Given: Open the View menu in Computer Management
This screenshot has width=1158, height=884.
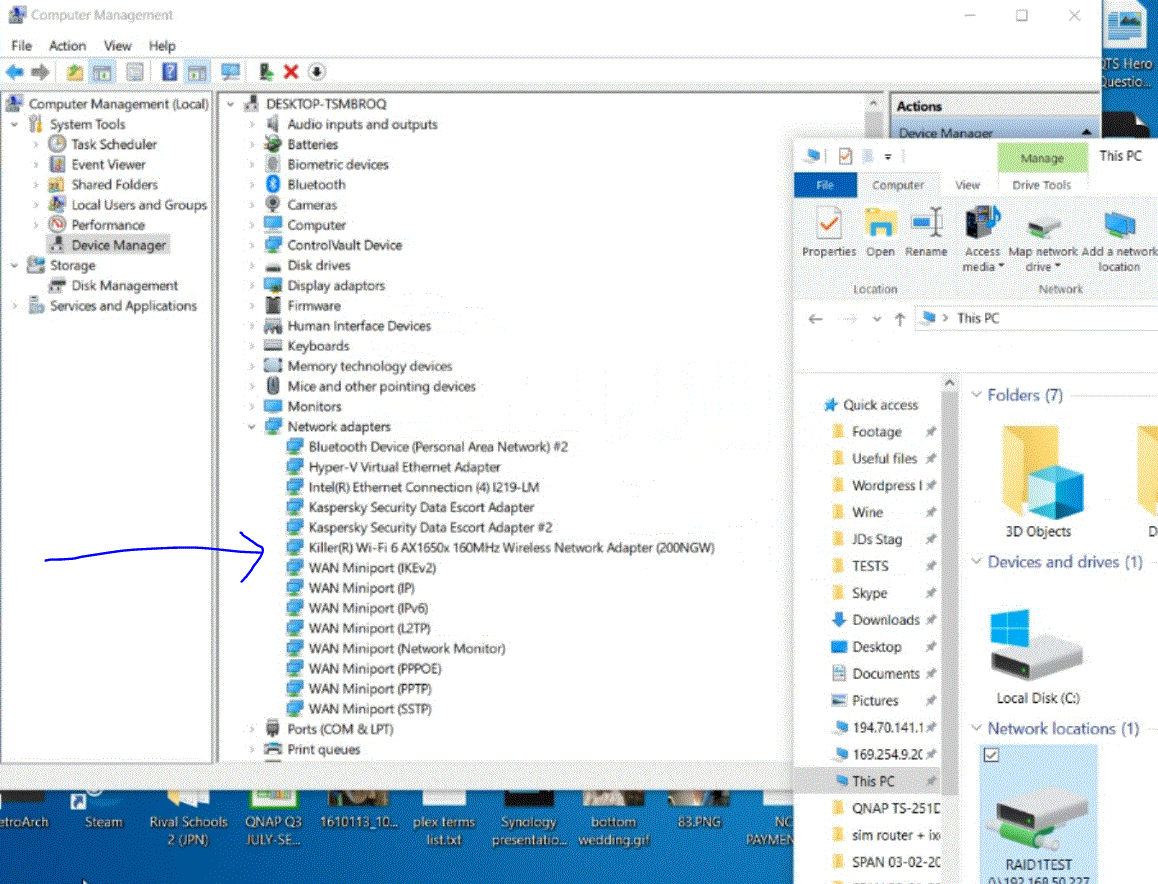Looking at the screenshot, I should point(117,46).
